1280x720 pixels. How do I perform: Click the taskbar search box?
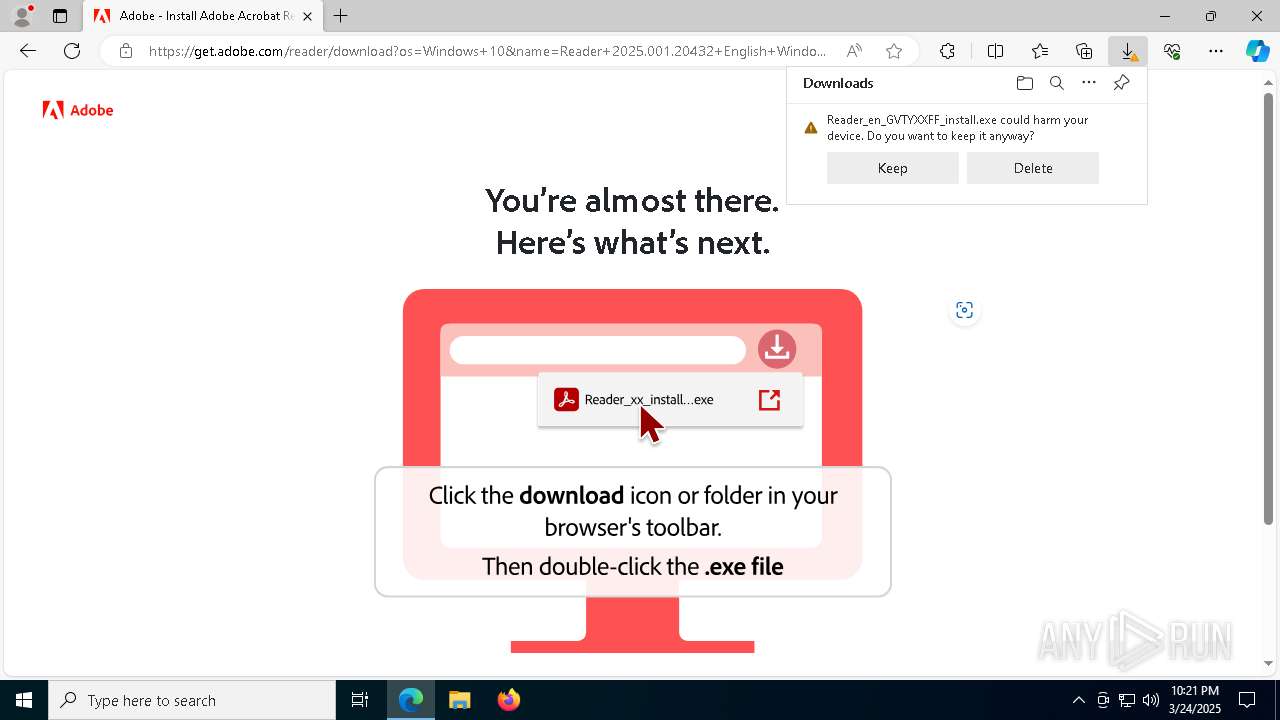(192, 700)
